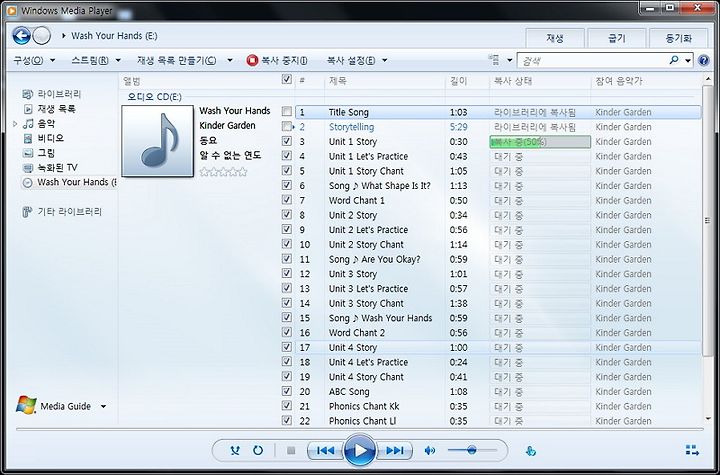The height and width of the screenshot is (475, 720).
Task: Open the Media Guide dropdown arrow
Action: pos(103,406)
